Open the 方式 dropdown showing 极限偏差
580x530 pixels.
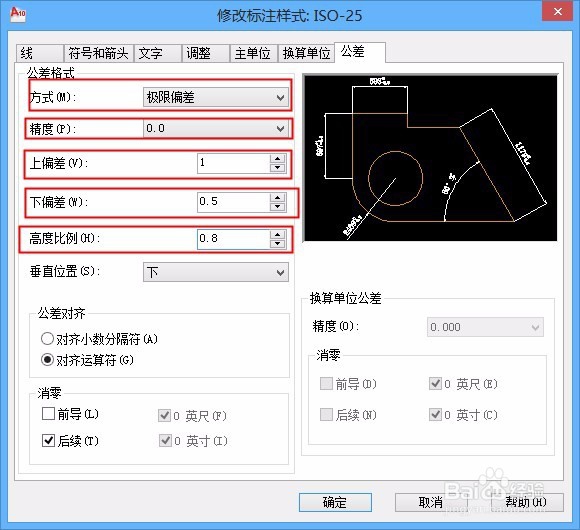216,97
